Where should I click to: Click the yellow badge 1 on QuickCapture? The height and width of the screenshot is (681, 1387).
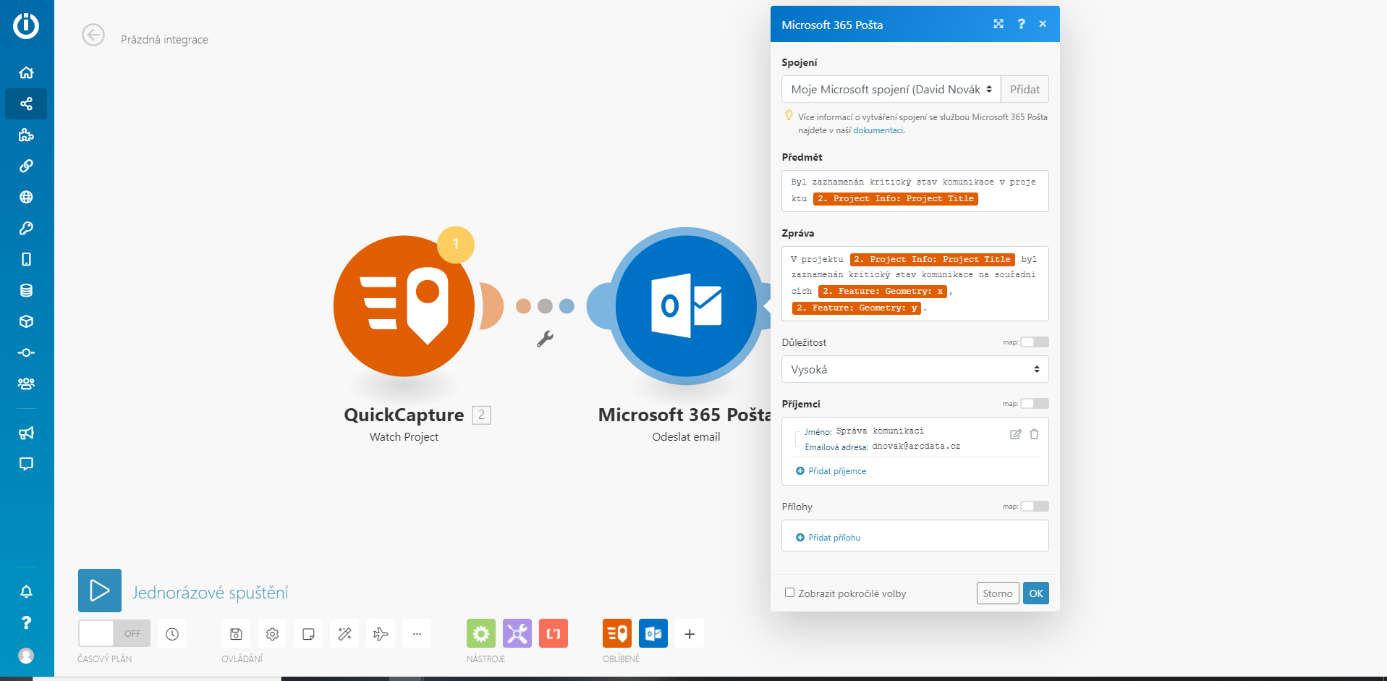point(456,245)
